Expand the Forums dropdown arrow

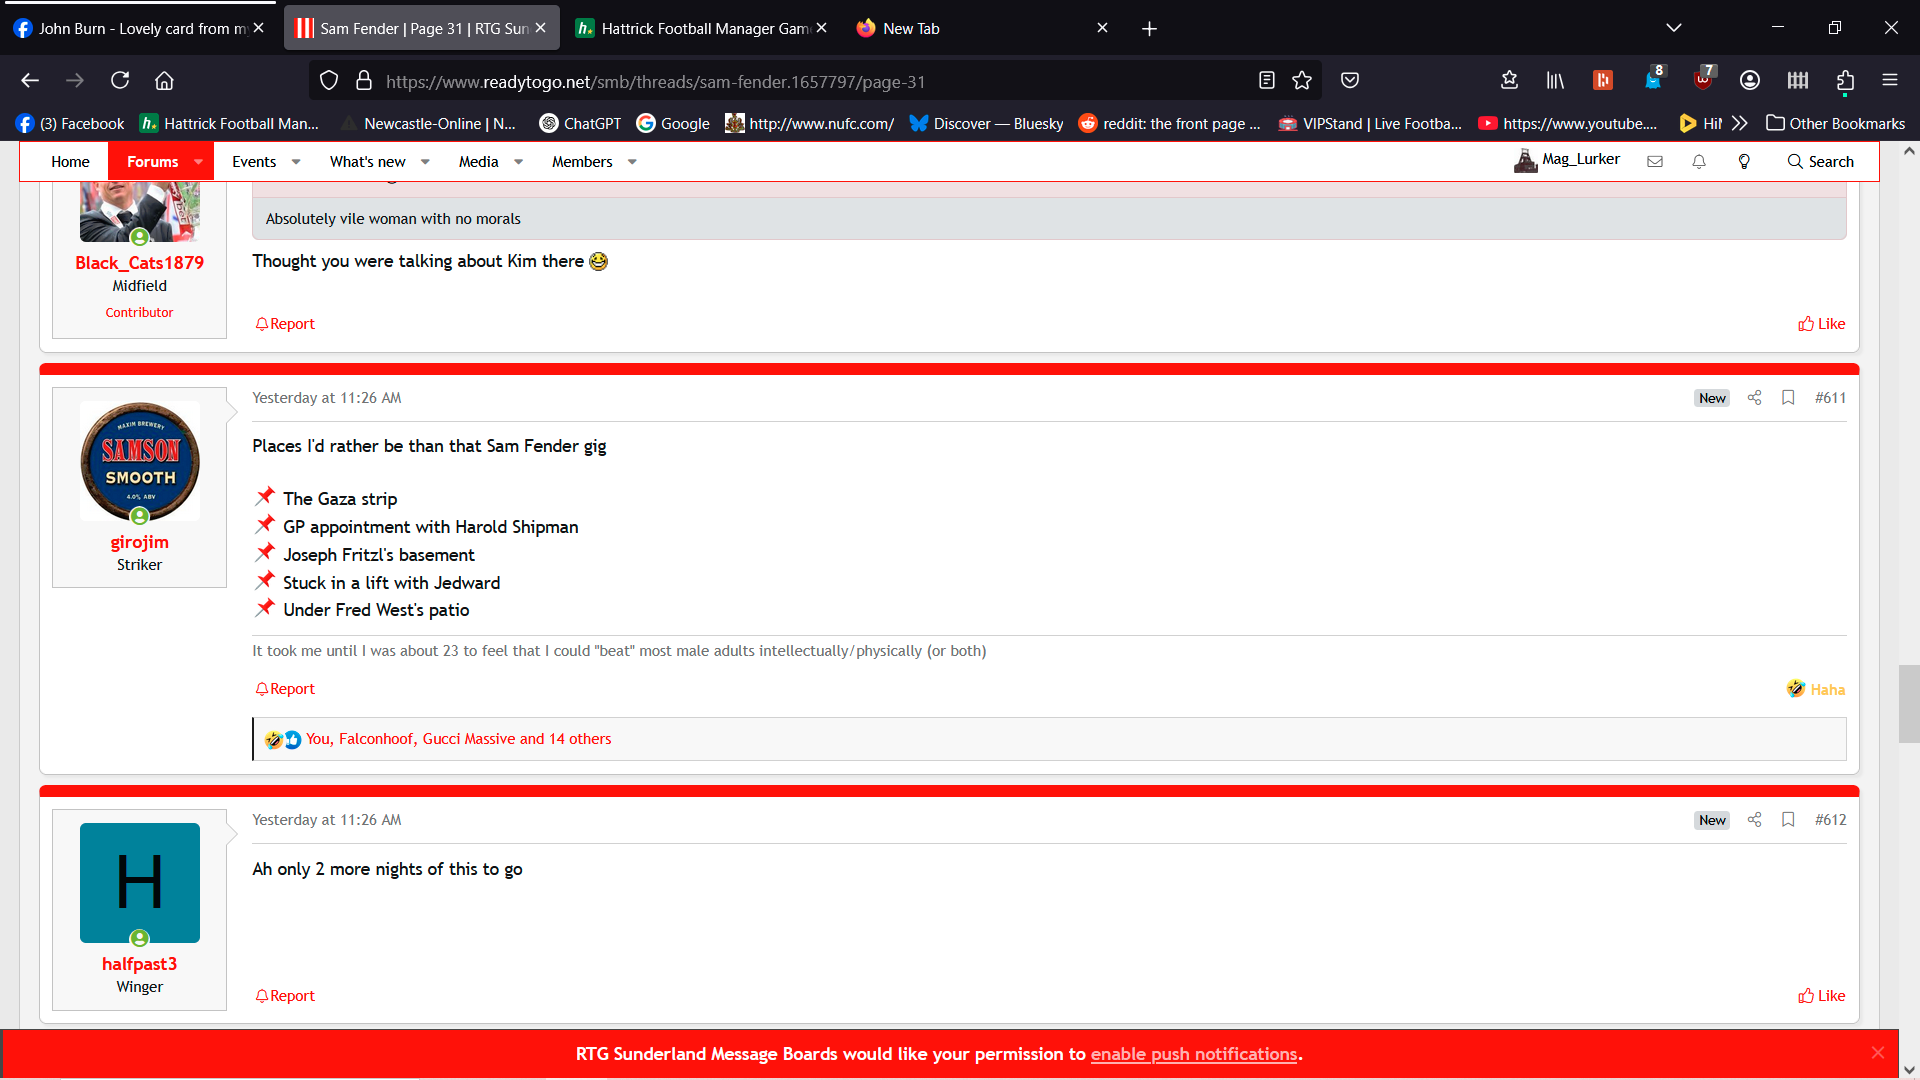(198, 162)
